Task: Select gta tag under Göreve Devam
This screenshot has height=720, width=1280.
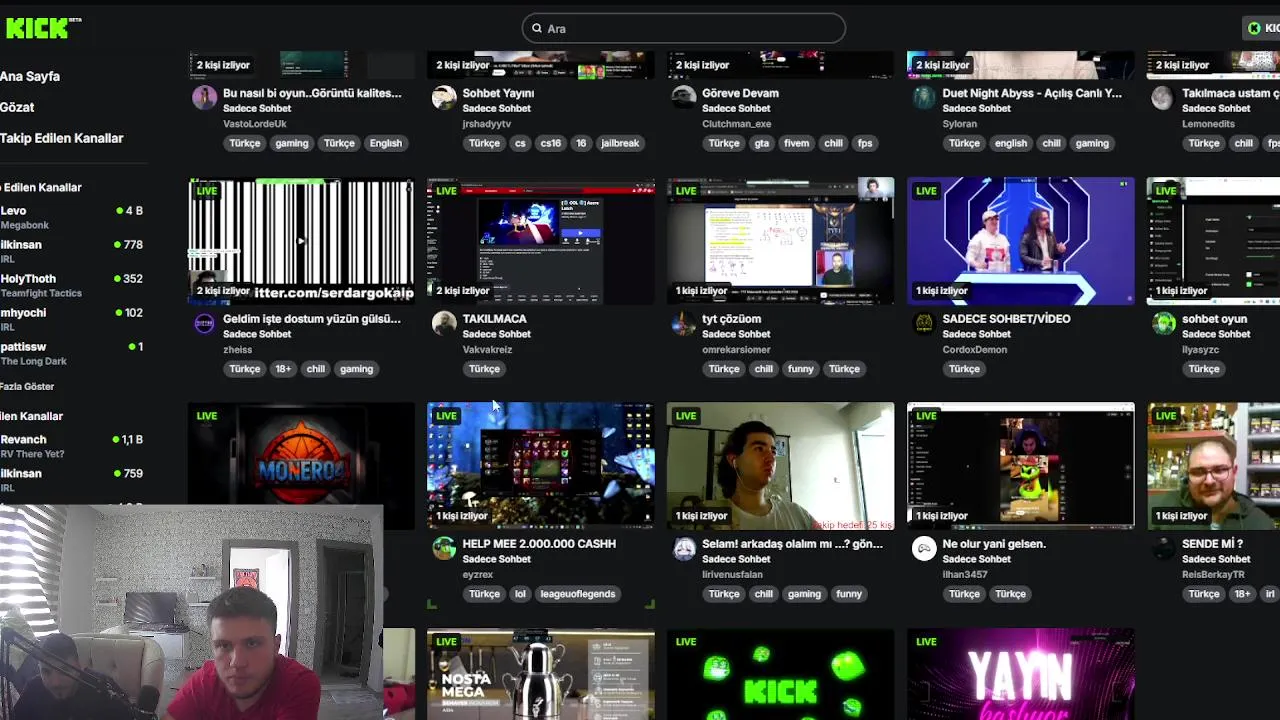Action: click(x=762, y=143)
